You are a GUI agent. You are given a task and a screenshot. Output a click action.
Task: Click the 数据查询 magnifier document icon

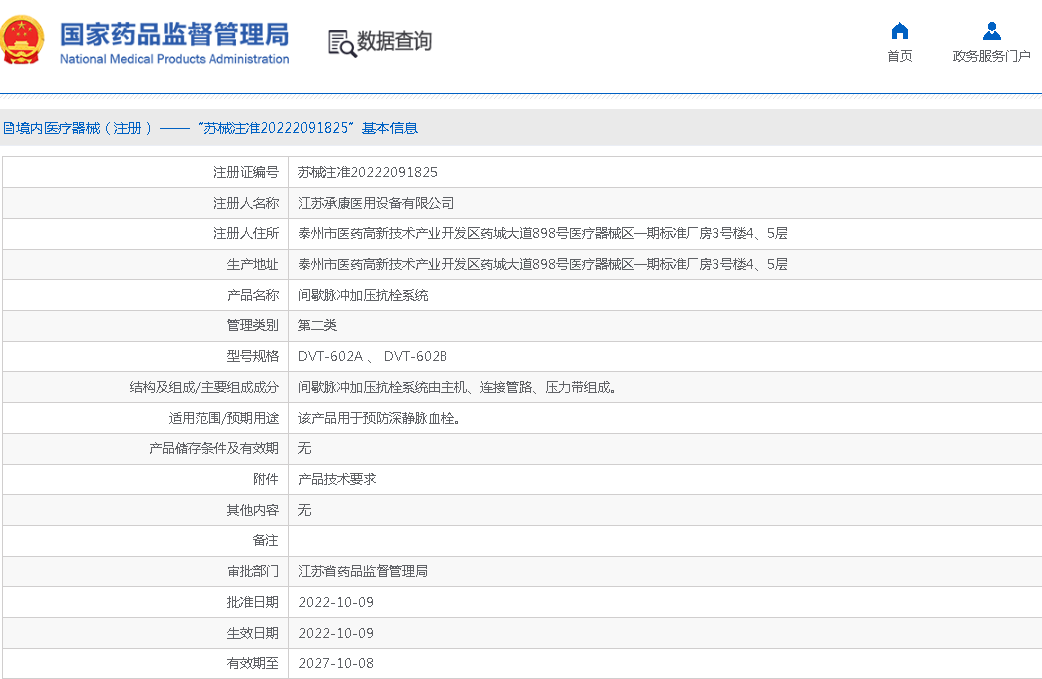[x=342, y=42]
